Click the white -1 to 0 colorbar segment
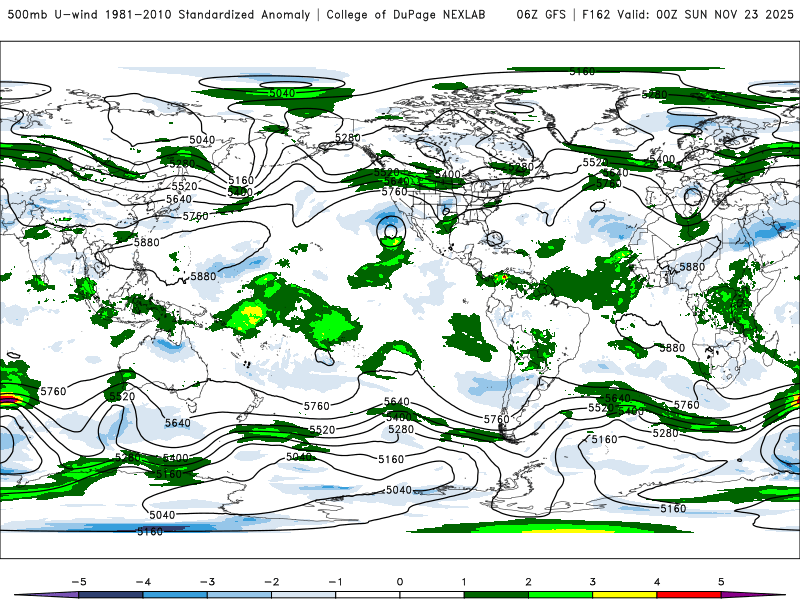Screen dimensions: 800x600 pos(368,595)
